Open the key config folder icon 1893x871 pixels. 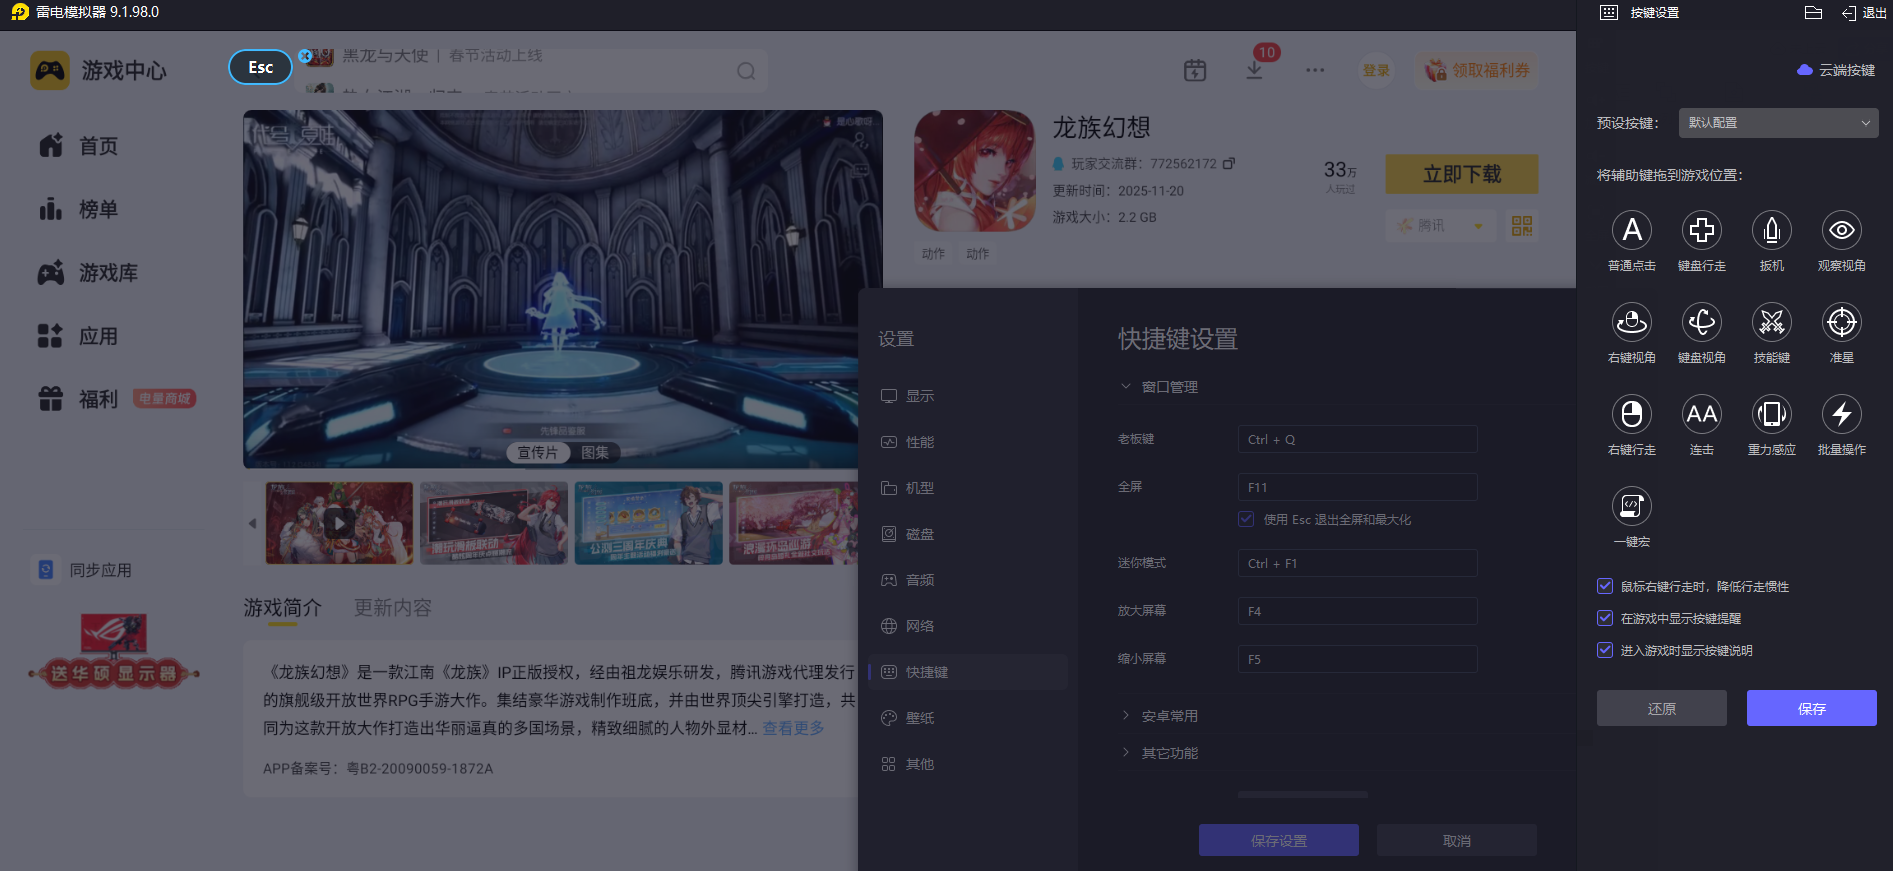1813,13
